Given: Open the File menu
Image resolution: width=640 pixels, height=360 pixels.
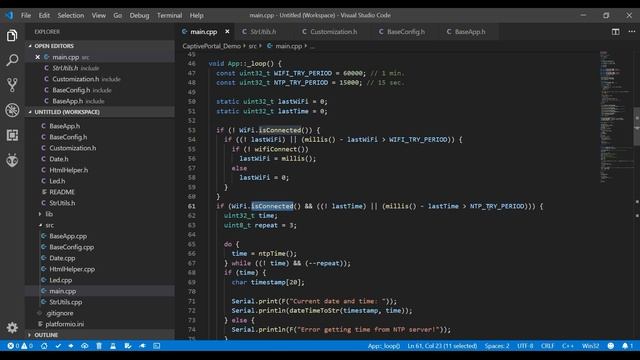Looking at the screenshot, I should pos(26,15).
